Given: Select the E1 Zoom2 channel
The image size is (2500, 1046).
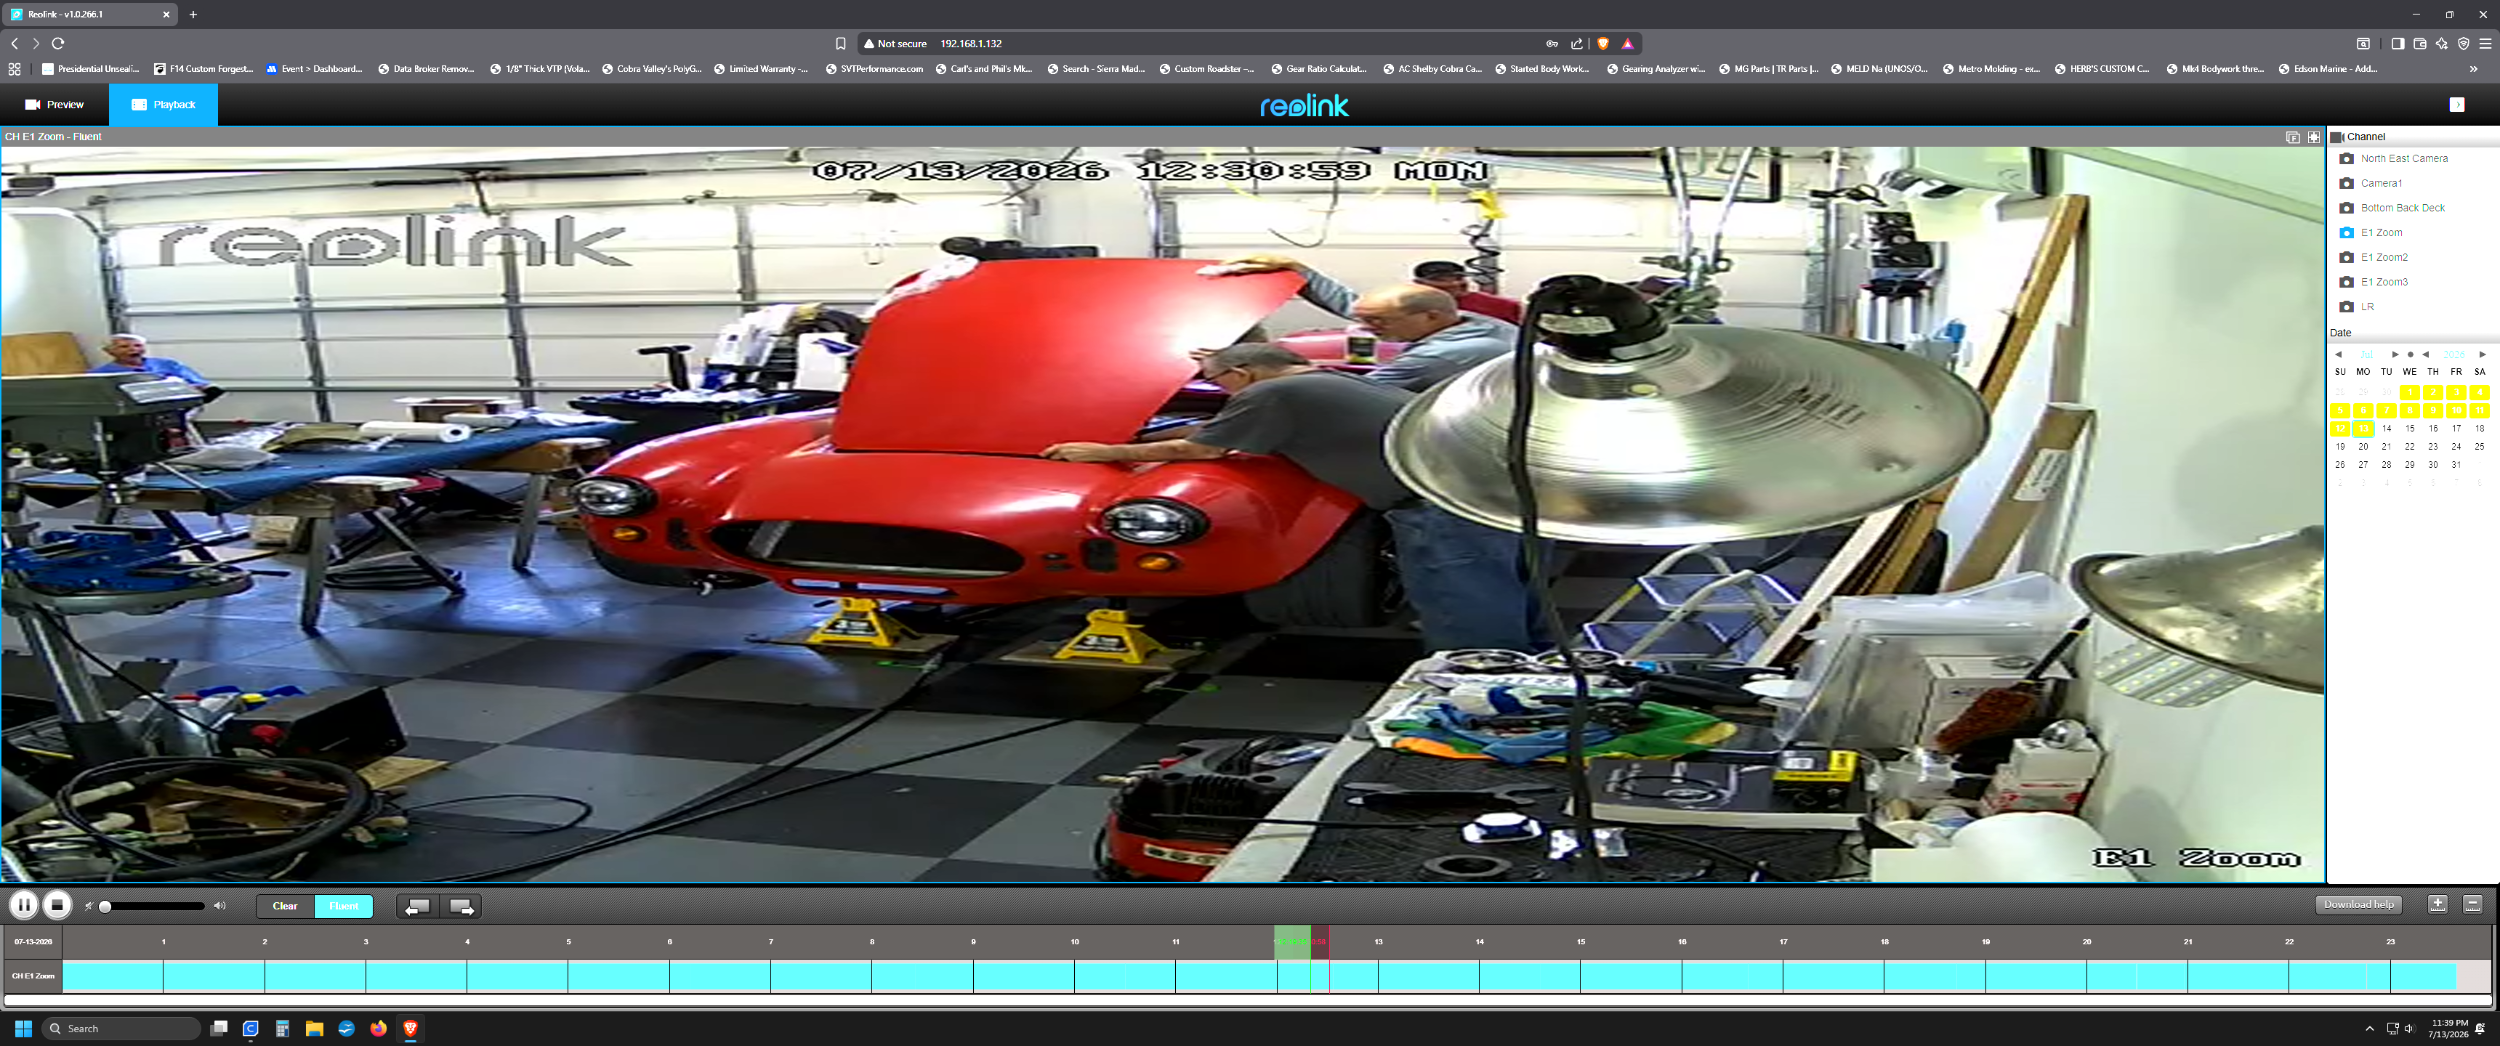Looking at the screenshot, I should pyautogui.click(x=2374, y=257).
